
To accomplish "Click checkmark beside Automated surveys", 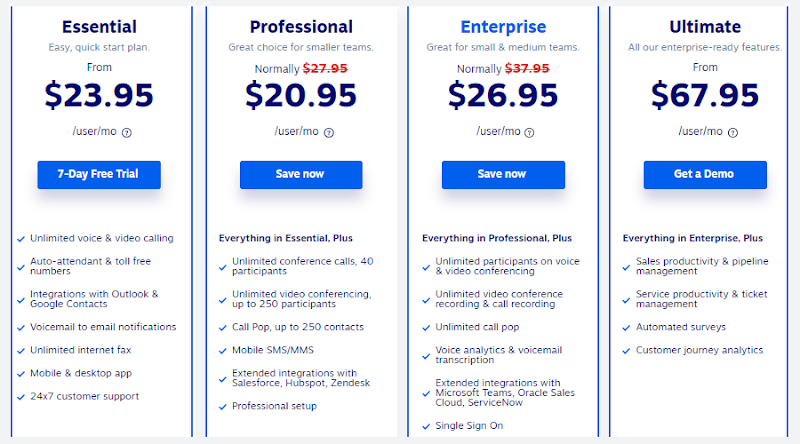I will pos(626,328).
